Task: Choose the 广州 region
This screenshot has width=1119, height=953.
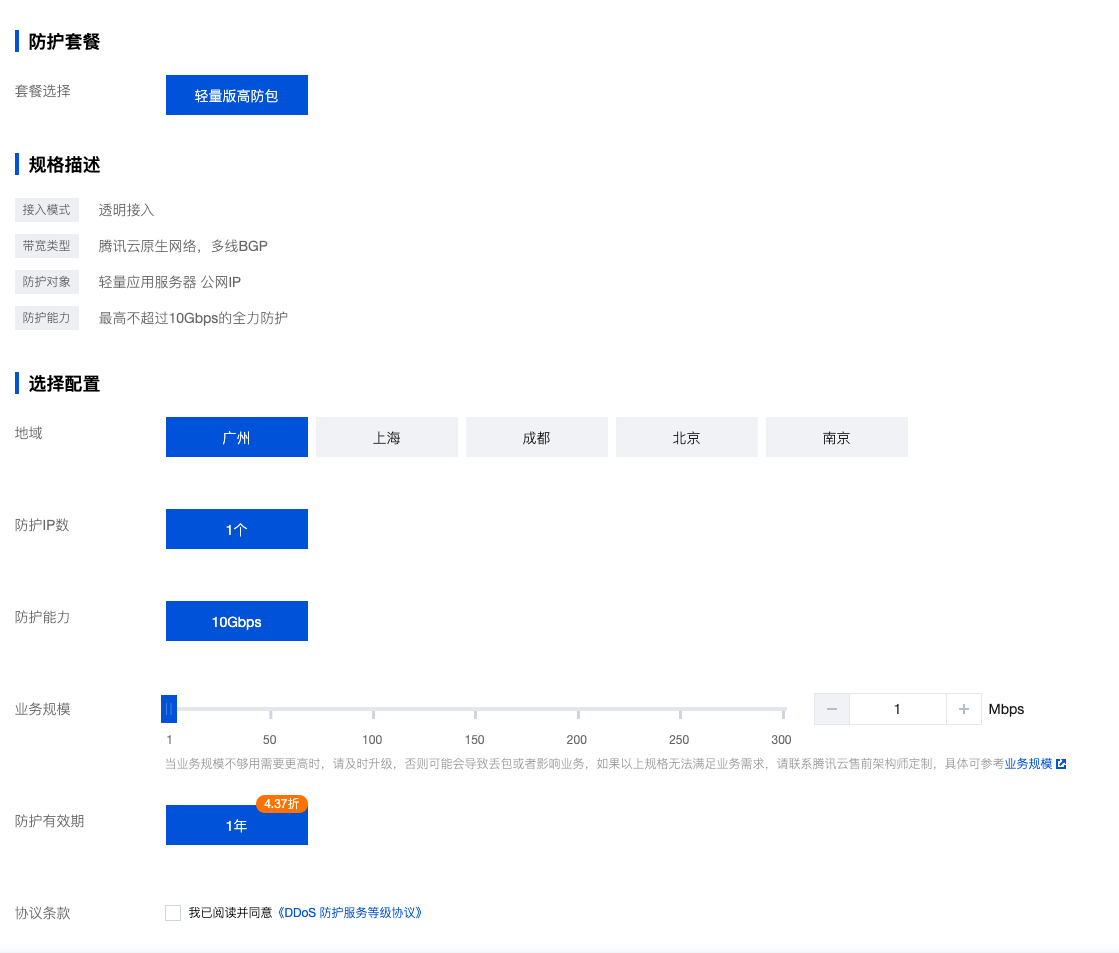Action: coord(237,437)
